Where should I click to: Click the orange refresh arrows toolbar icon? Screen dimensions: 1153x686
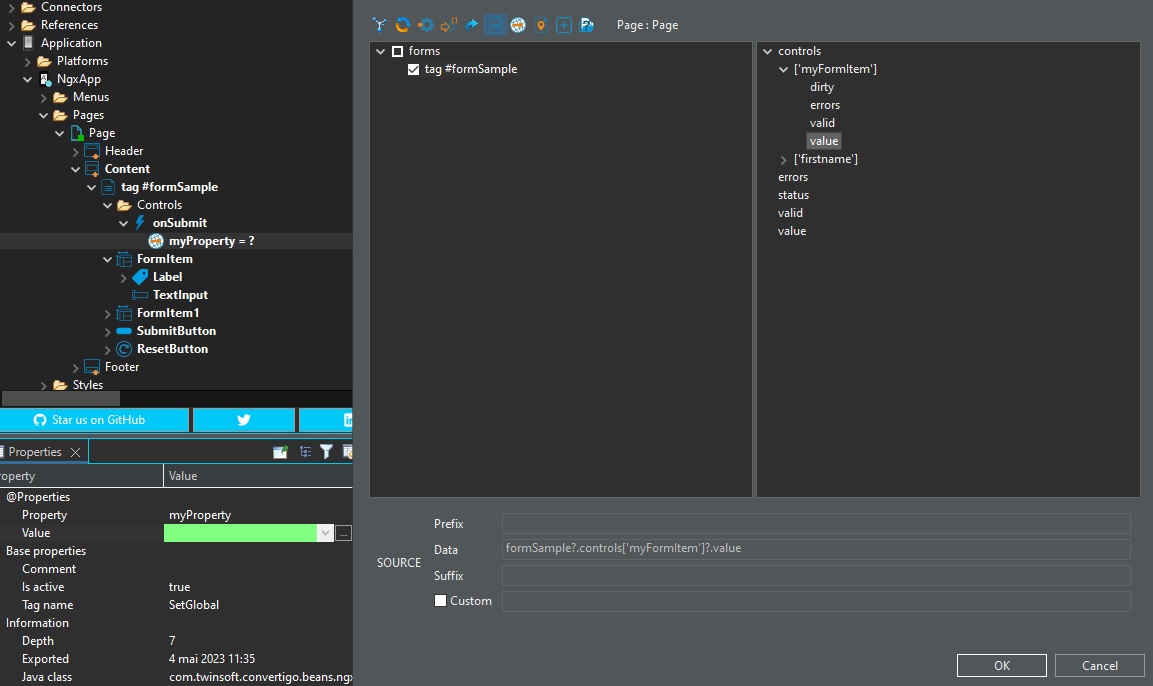point(403,25)
